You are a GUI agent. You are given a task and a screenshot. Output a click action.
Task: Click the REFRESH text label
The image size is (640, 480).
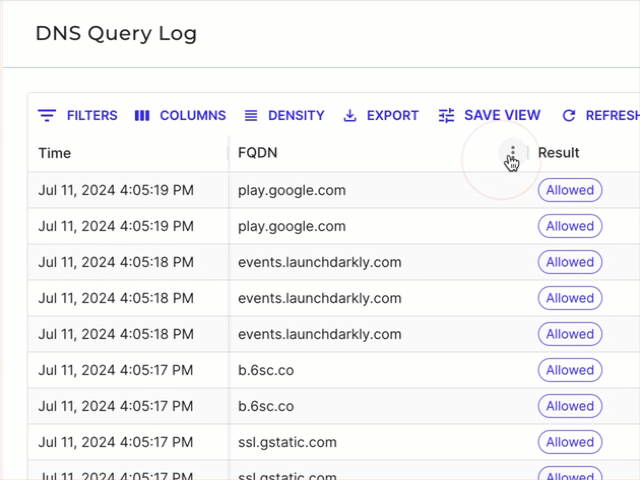(613, 116)
